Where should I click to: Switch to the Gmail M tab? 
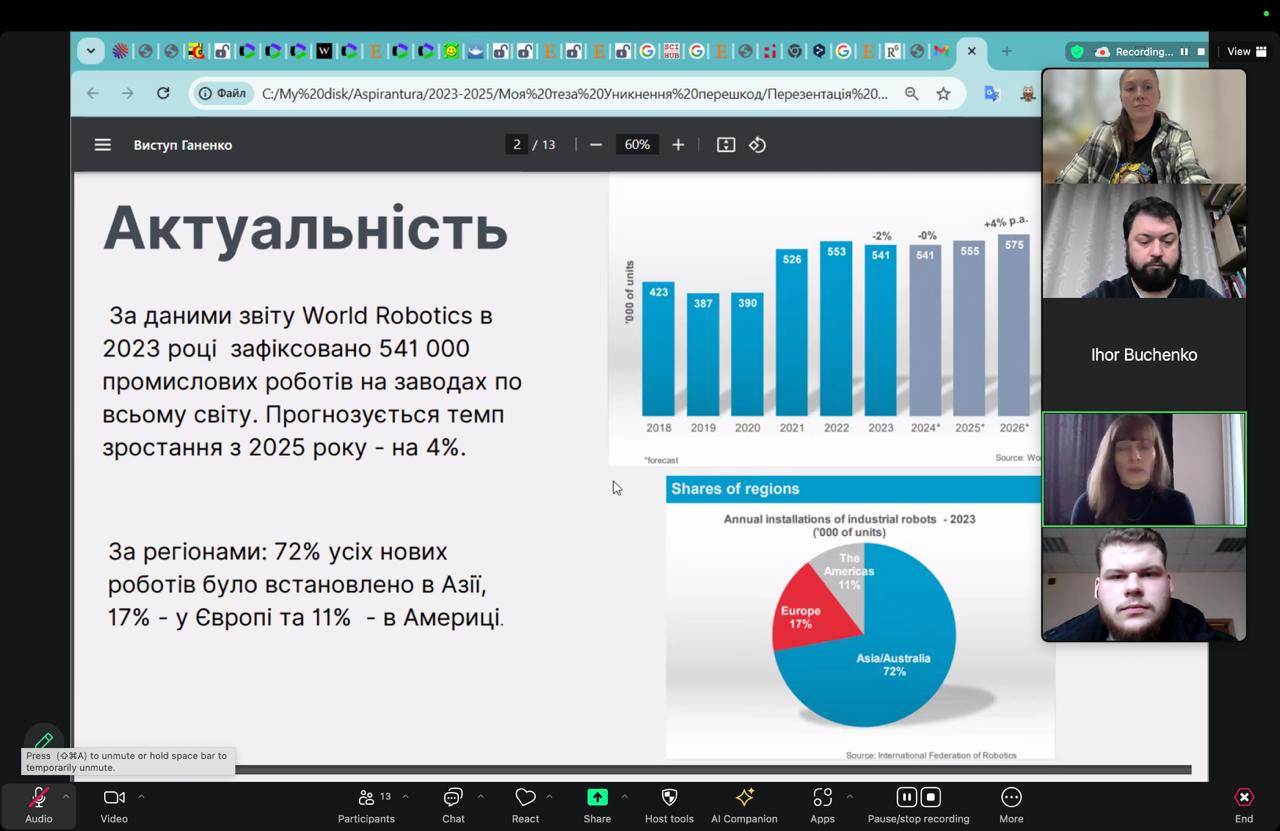click(941, 51)
